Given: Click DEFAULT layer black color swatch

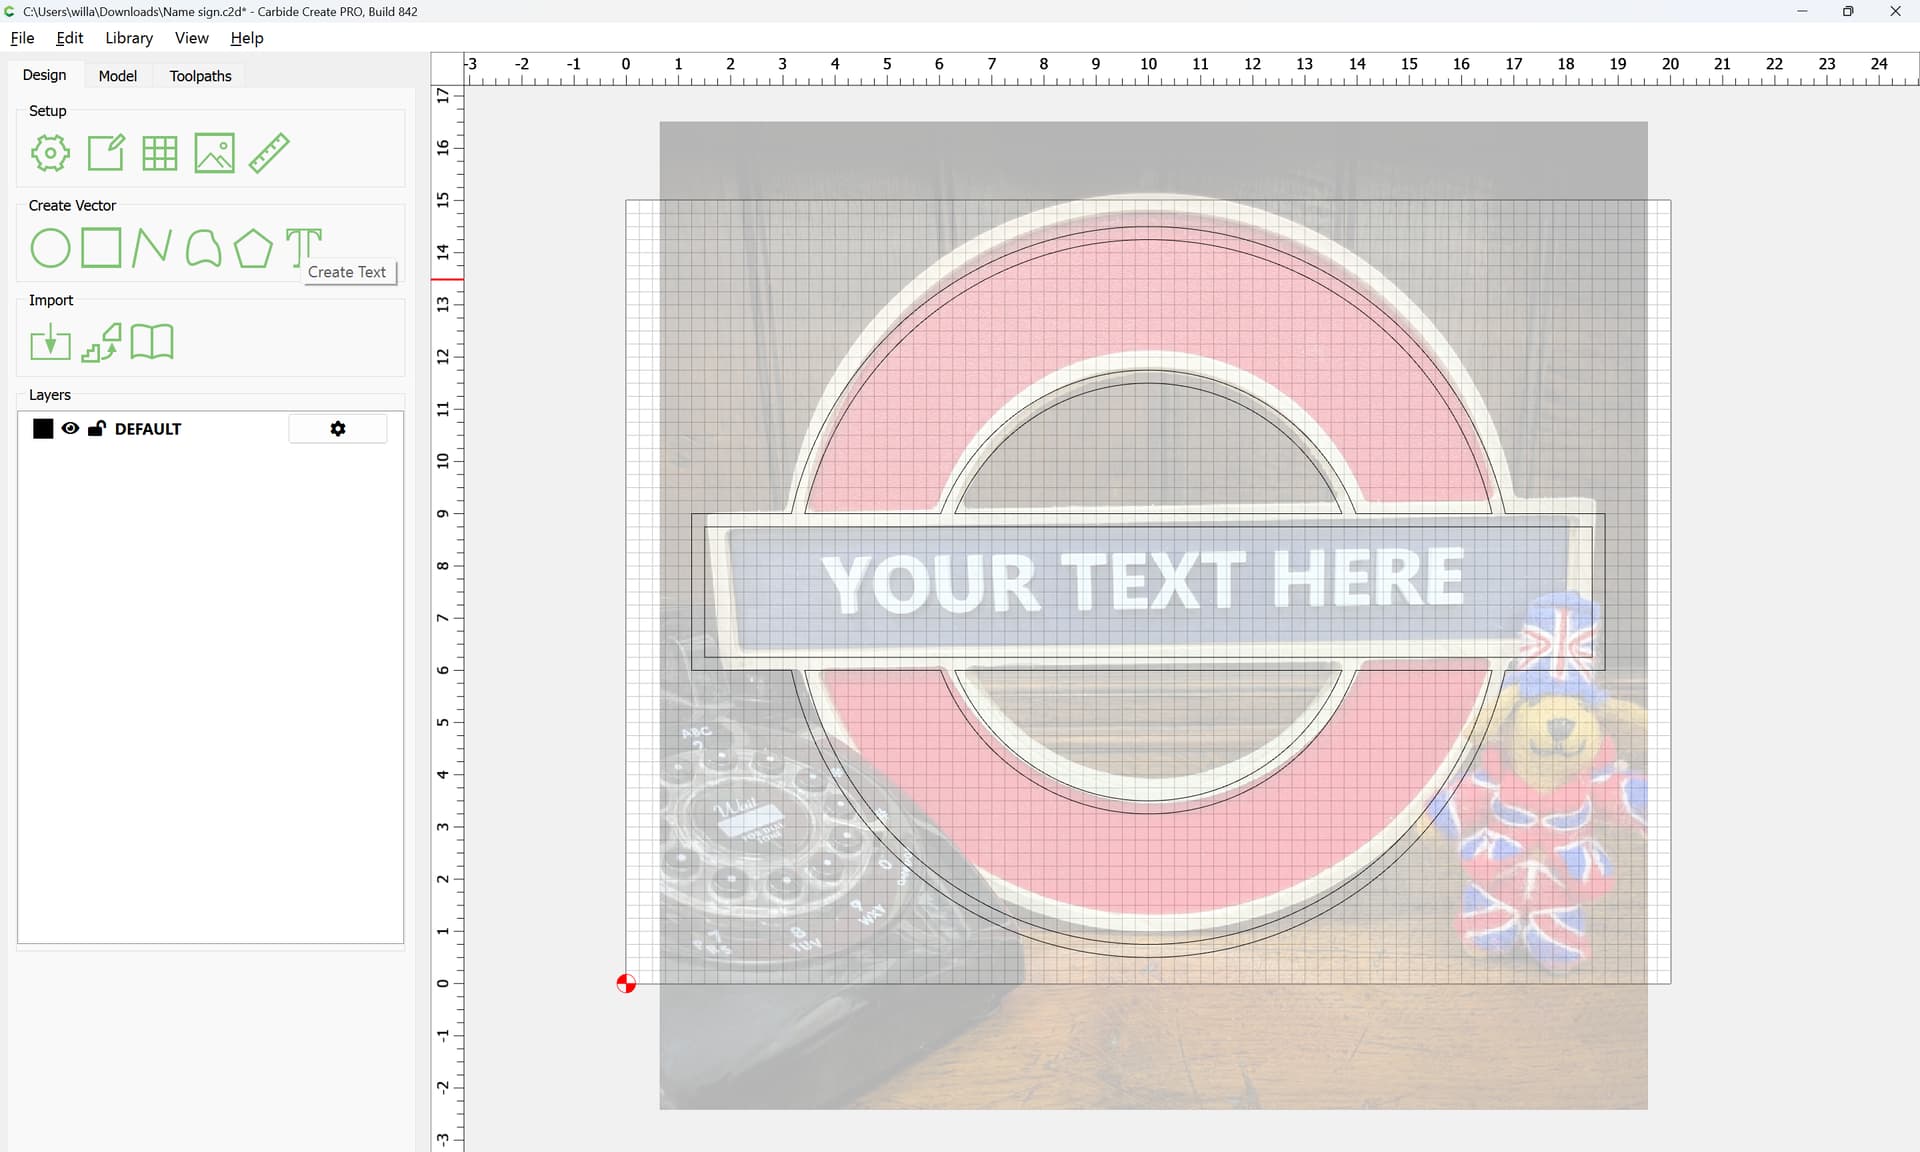Looking at the screenshot, I should point(43,429).
